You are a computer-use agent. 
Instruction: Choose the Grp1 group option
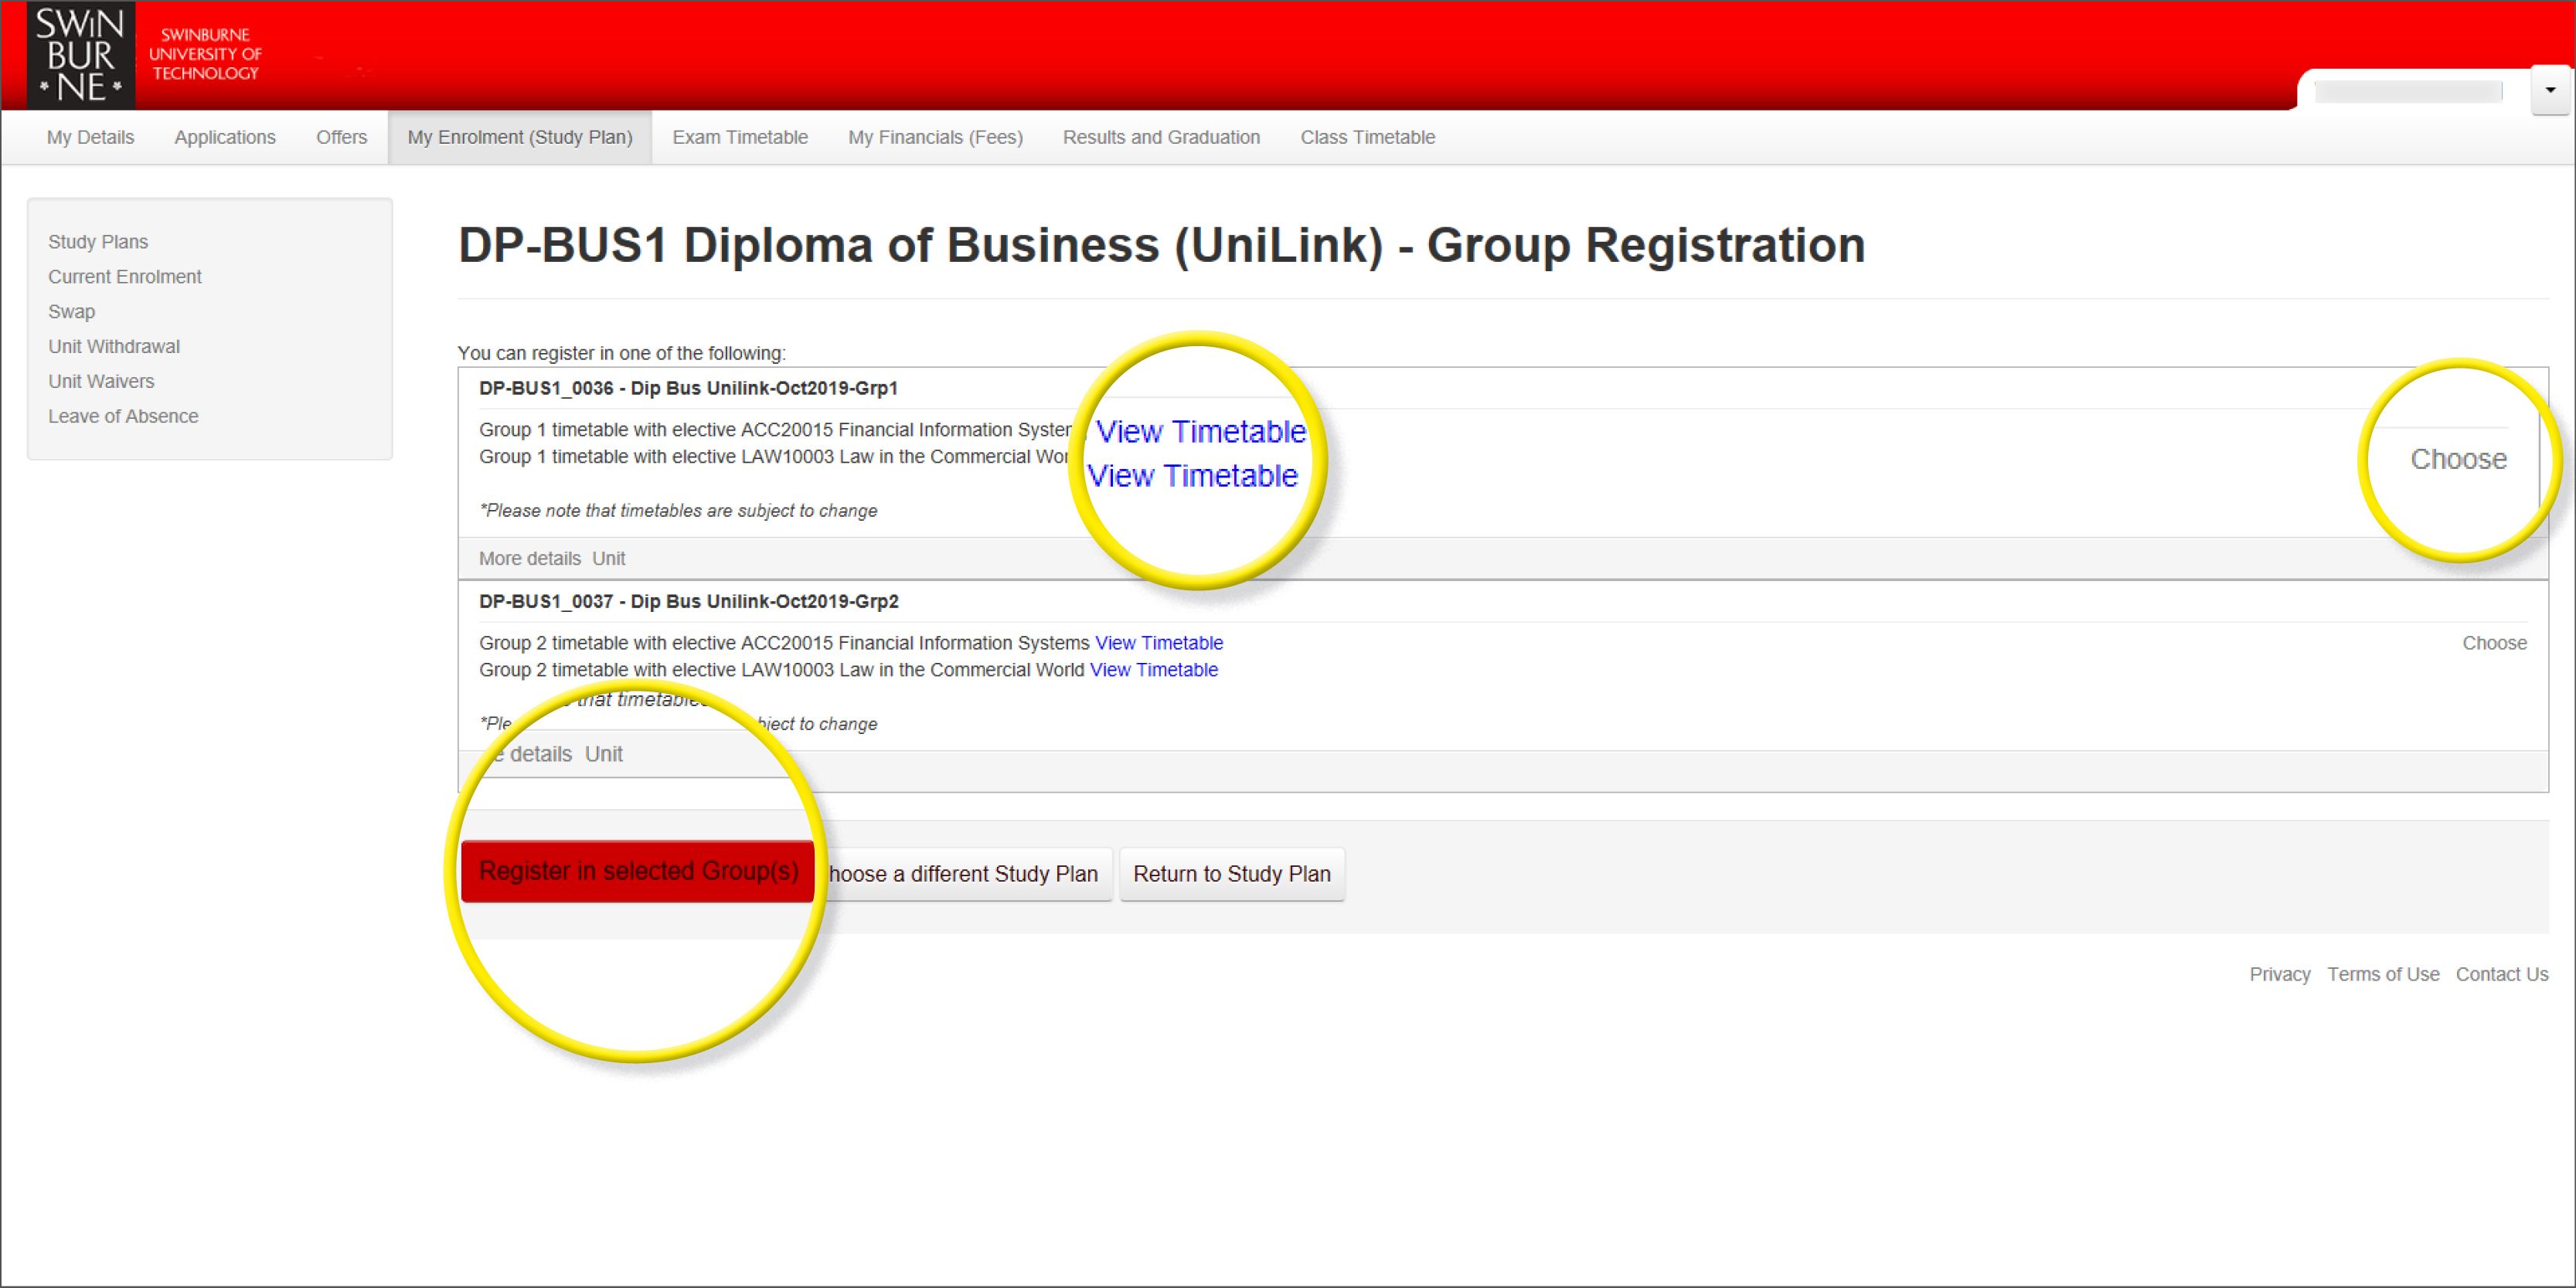(x=2458, y=460)
